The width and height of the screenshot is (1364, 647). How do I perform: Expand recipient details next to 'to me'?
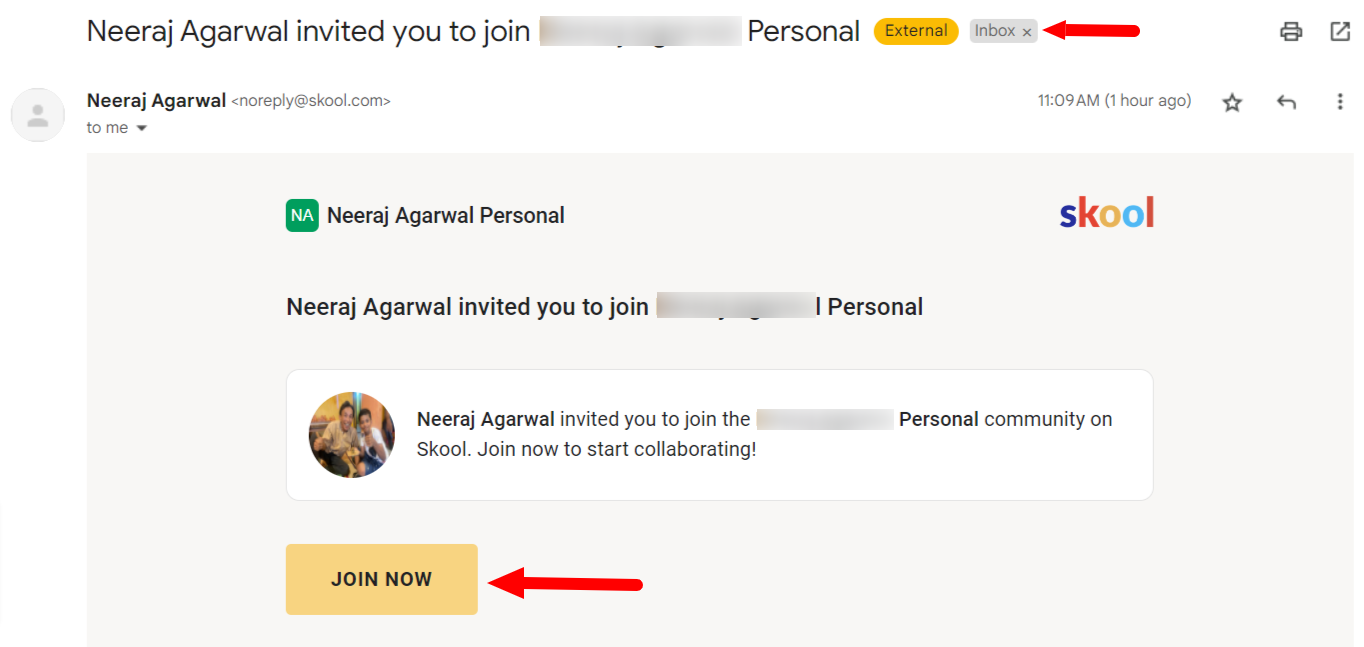pos(141,128)
